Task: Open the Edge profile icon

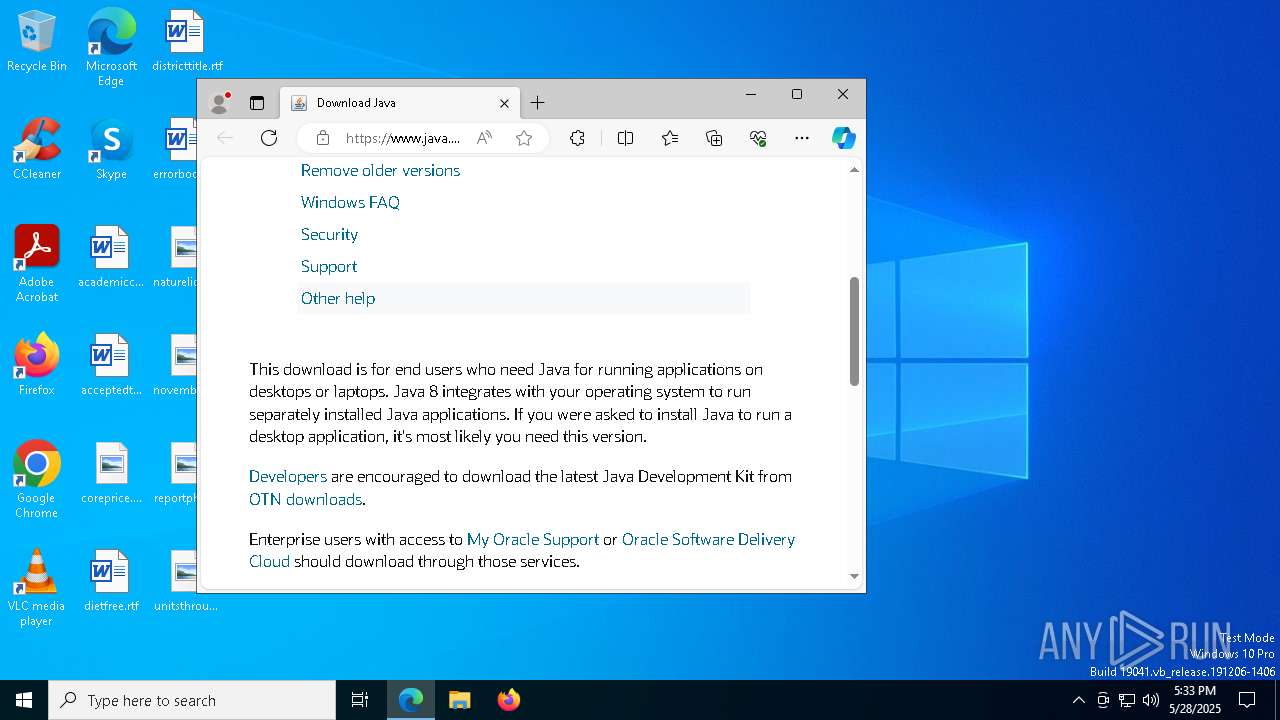Action: pyautogui.click(x=220, y=102)
